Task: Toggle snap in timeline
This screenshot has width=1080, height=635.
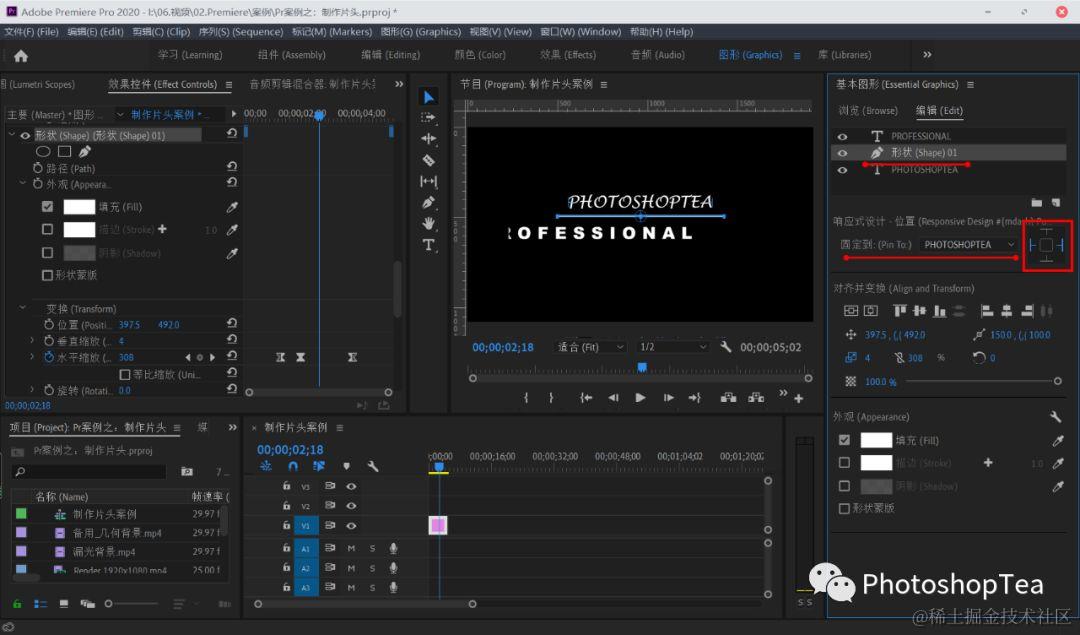Action: point(293,466)
